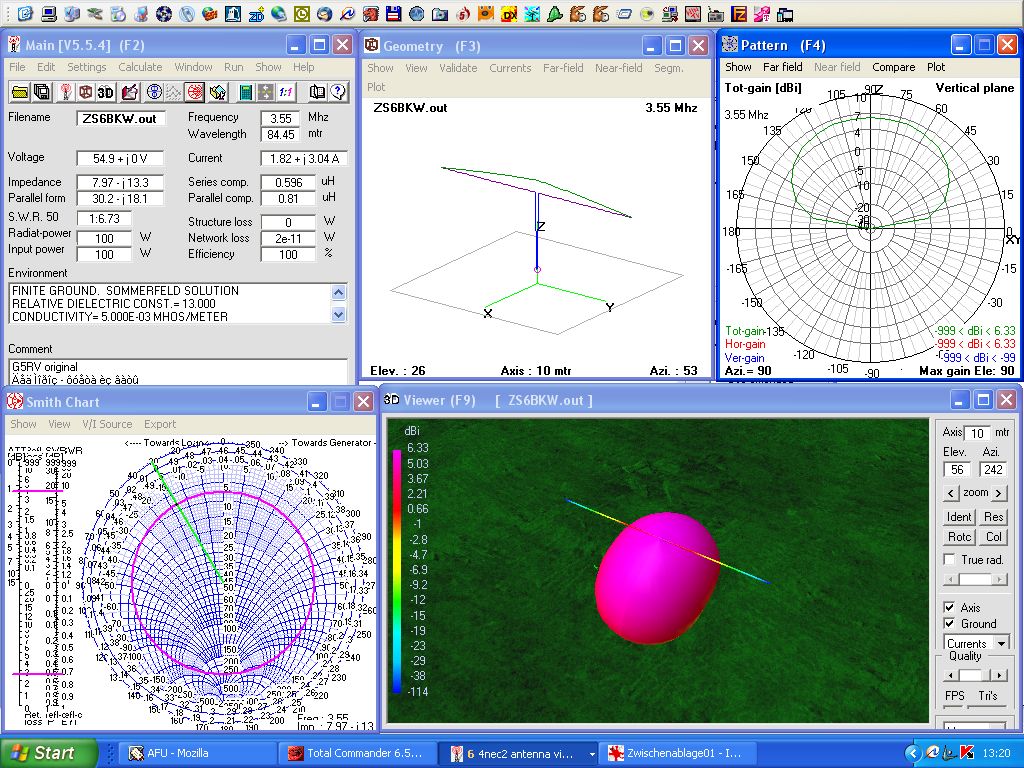Screen dimensions: 1024x768
Task: Click the Quality slider's right arrow
Action: coord(1000,675)
